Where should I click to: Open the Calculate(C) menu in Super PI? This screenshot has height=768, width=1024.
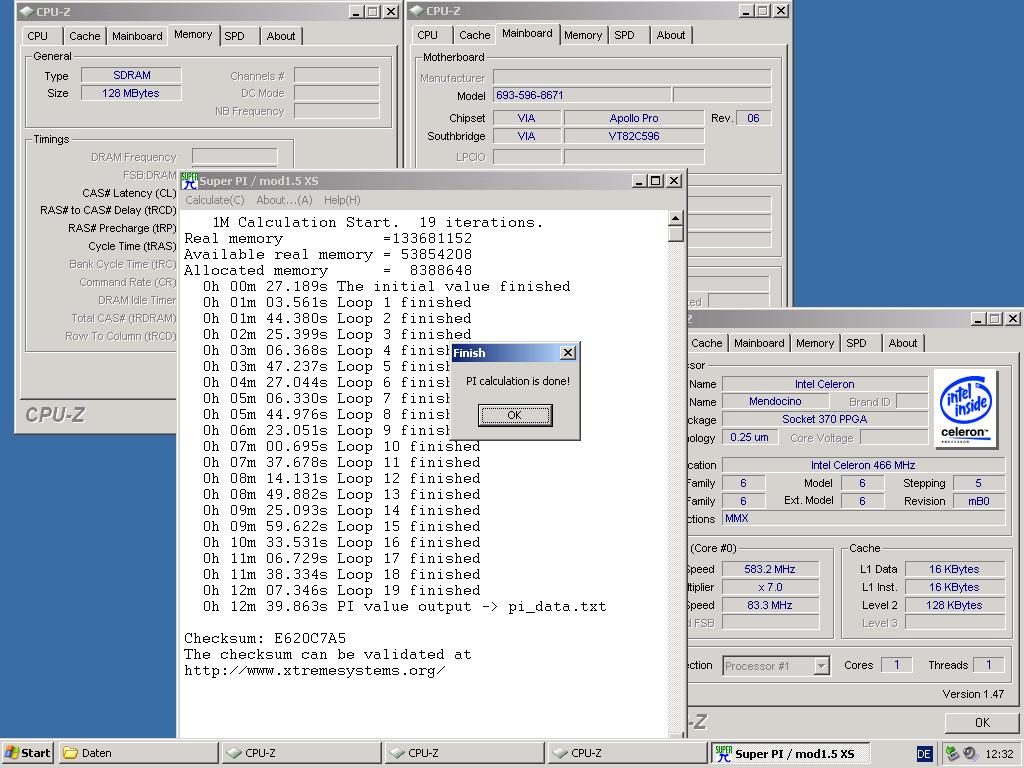(x=215, y=200)
